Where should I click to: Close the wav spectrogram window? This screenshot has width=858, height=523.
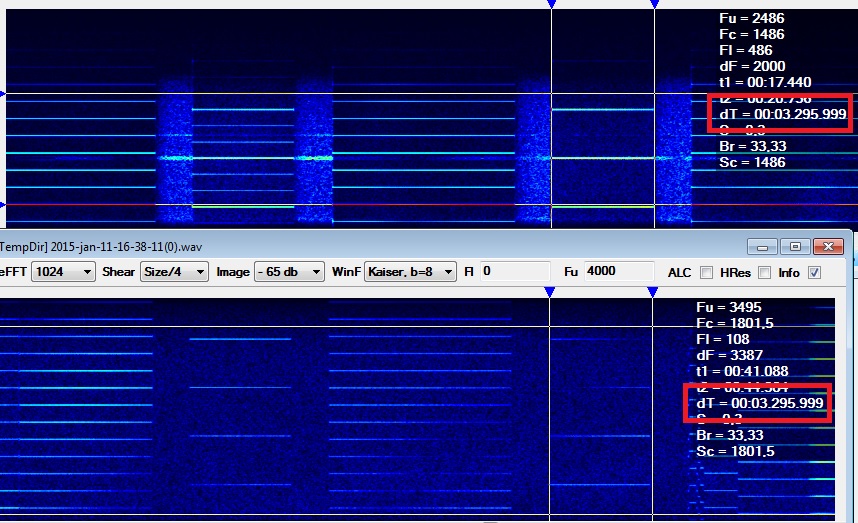(x=826, y=246)
